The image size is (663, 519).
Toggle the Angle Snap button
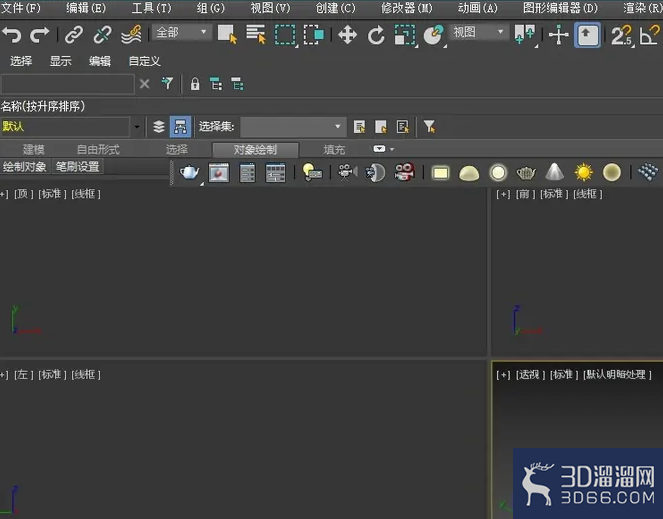650,35
